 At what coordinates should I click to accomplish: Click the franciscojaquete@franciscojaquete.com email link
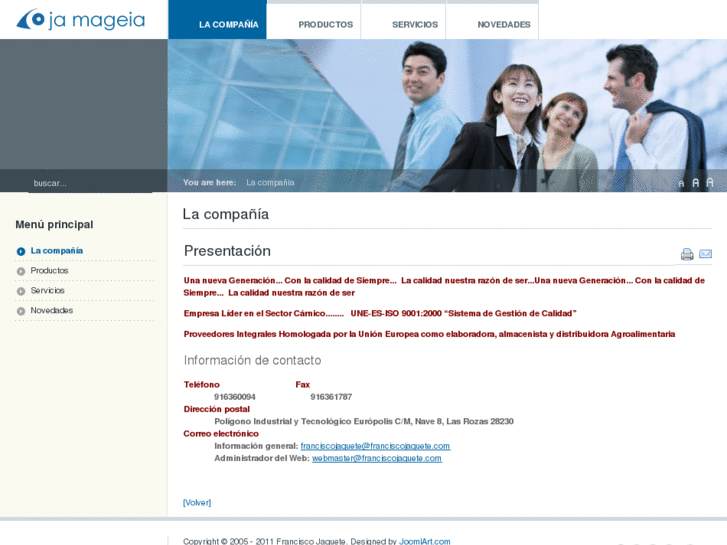pyautogui.click(x=375, y=446)
